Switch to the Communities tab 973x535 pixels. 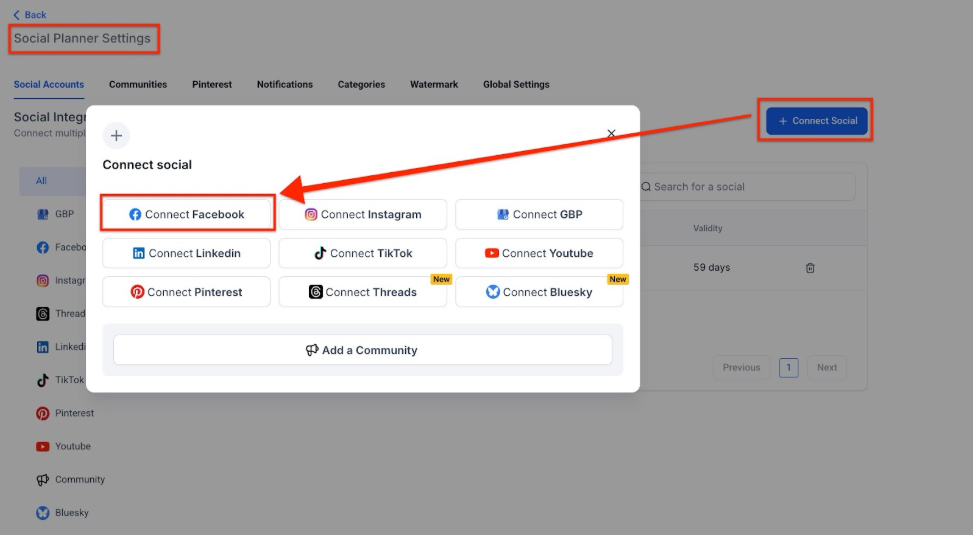coord(138,84)
